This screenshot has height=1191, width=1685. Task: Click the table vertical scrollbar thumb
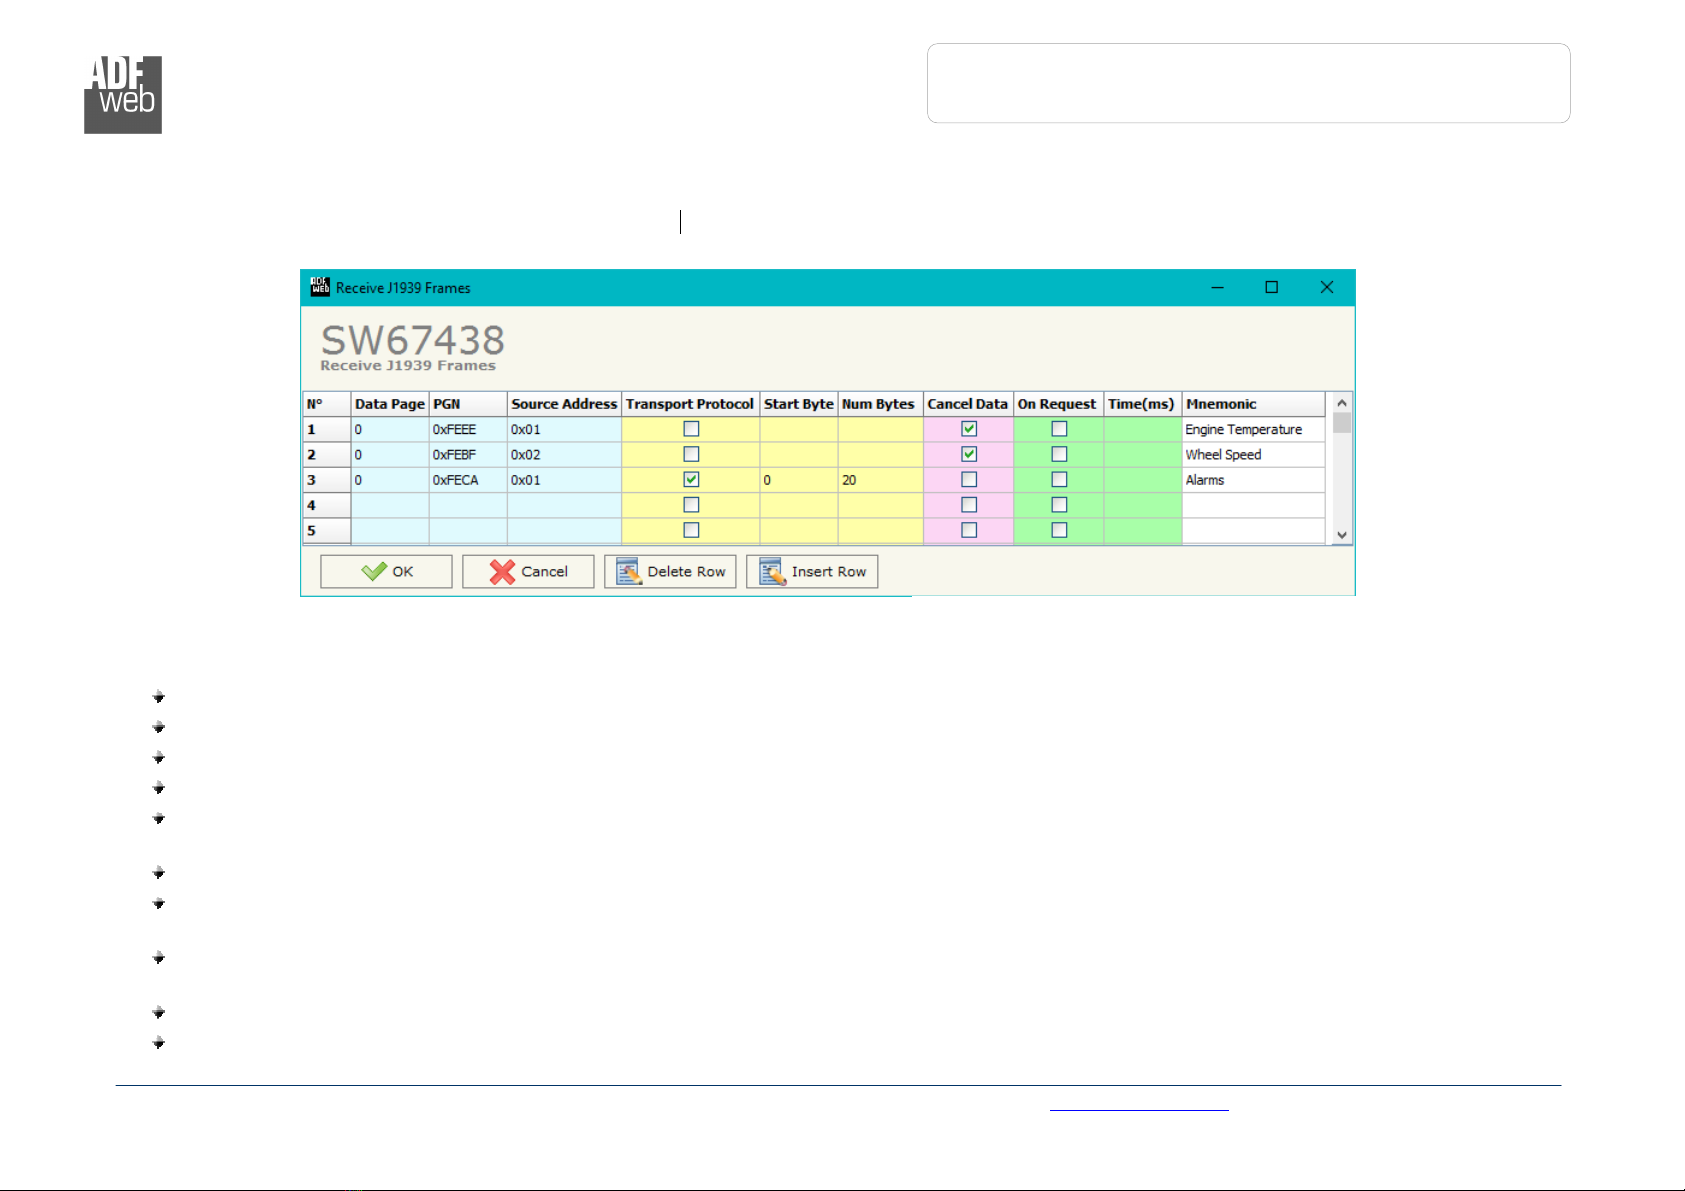tap(1342, 422)
